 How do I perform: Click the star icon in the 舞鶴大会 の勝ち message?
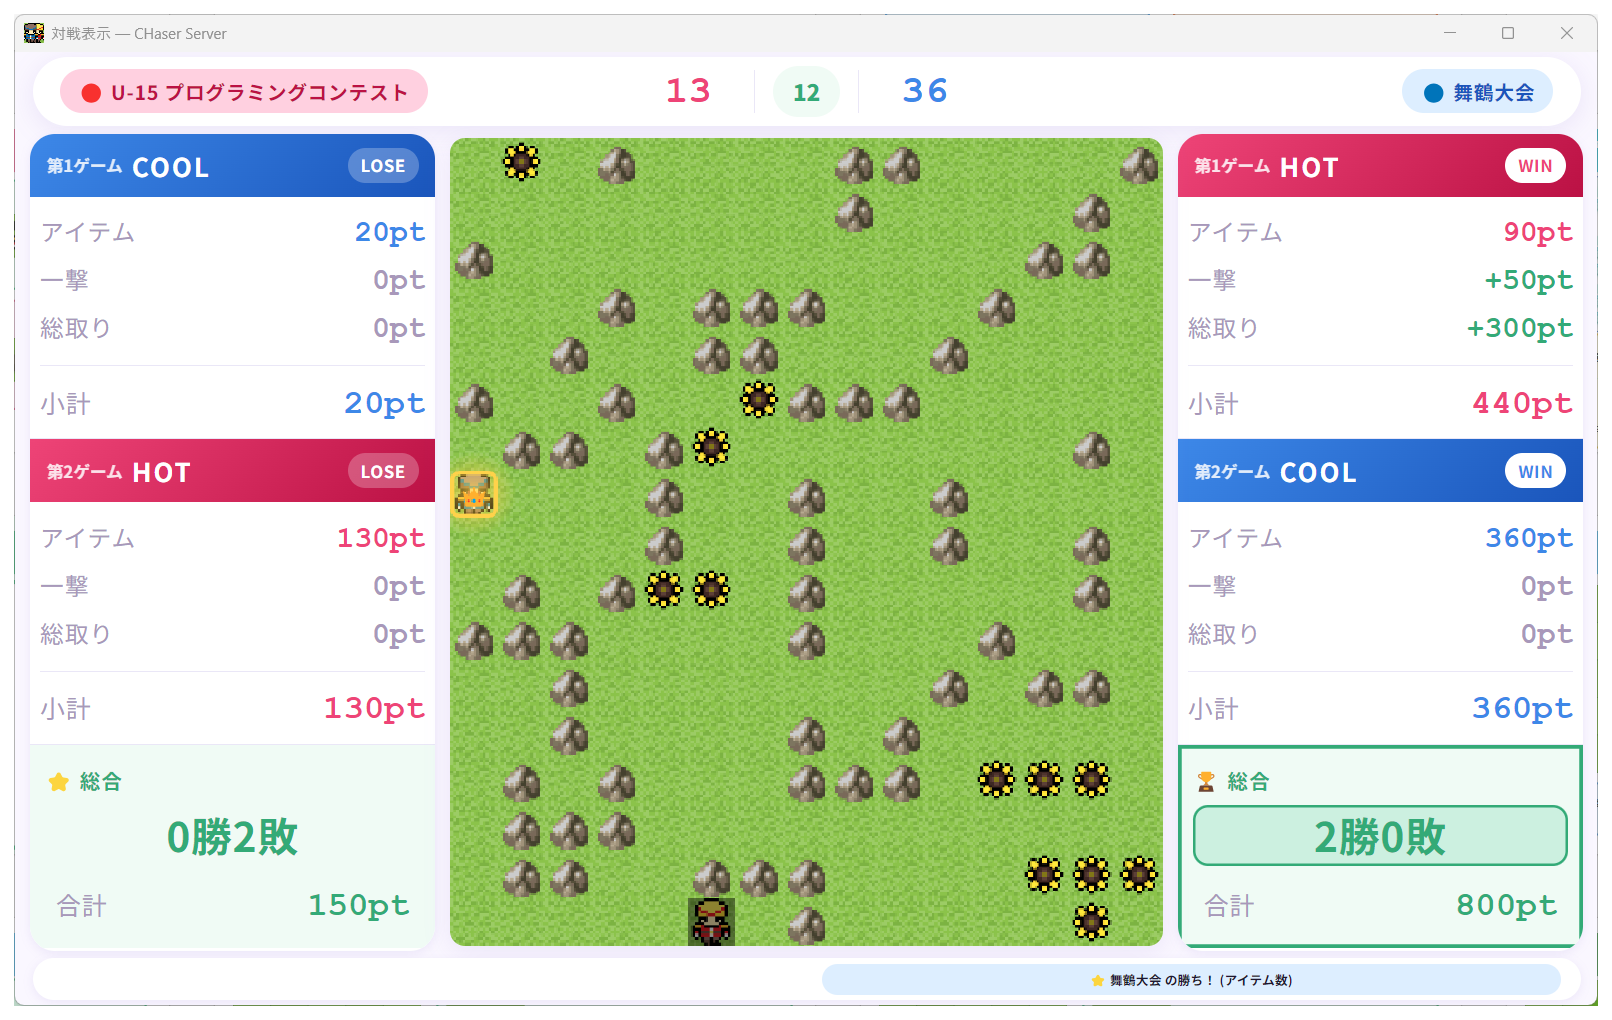(1097, 981)
